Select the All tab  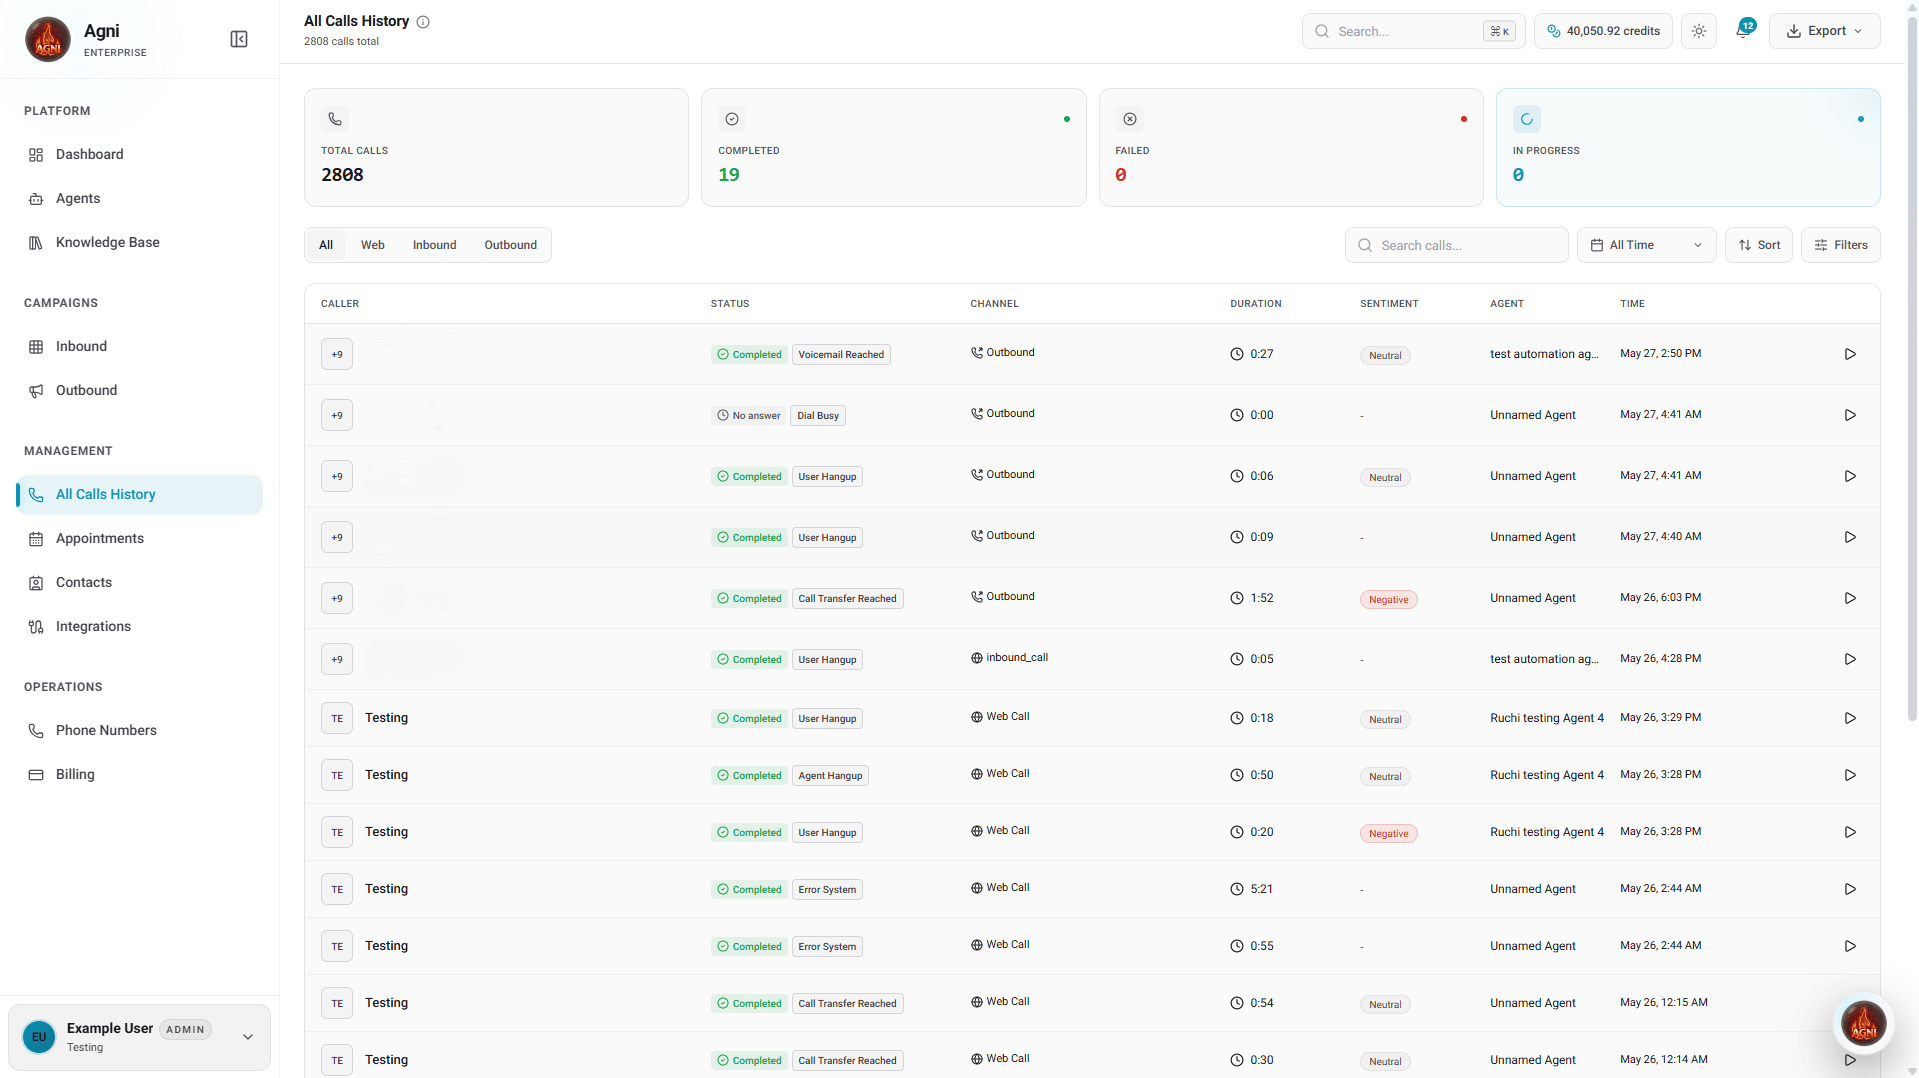coord(326,245)
